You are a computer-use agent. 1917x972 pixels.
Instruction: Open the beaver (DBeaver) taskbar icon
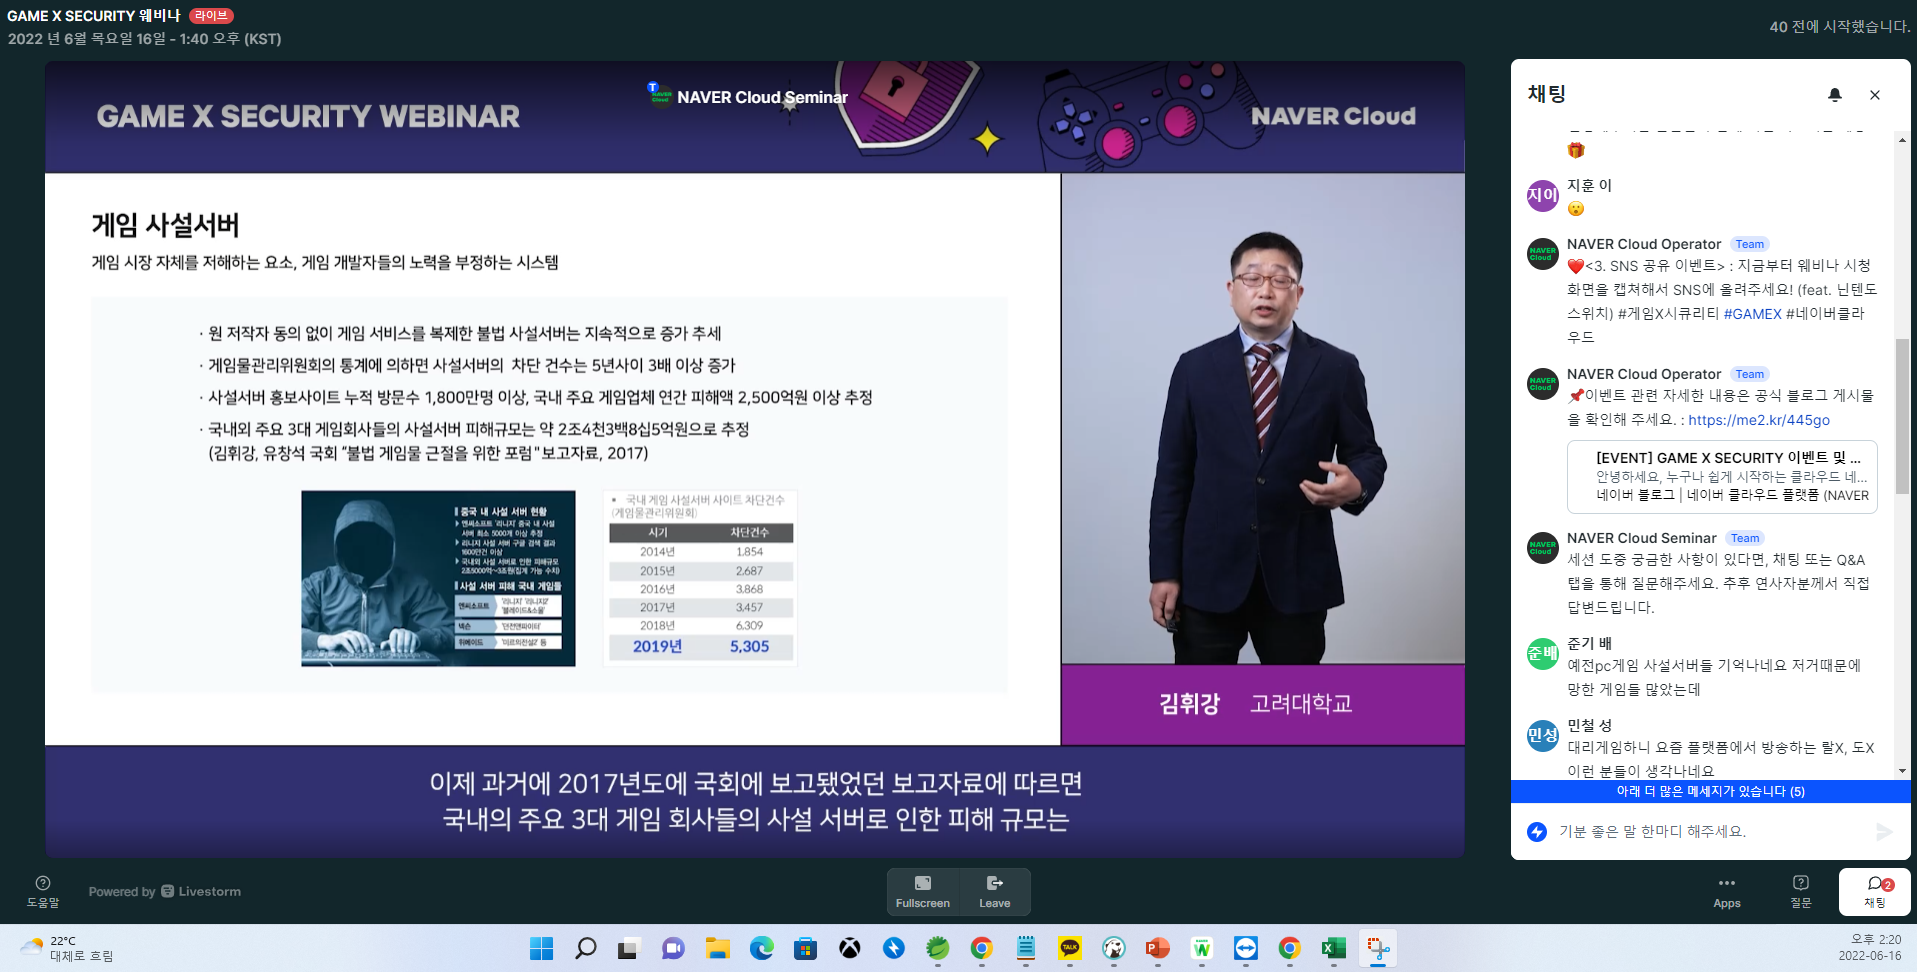(x=1113, y=948)
